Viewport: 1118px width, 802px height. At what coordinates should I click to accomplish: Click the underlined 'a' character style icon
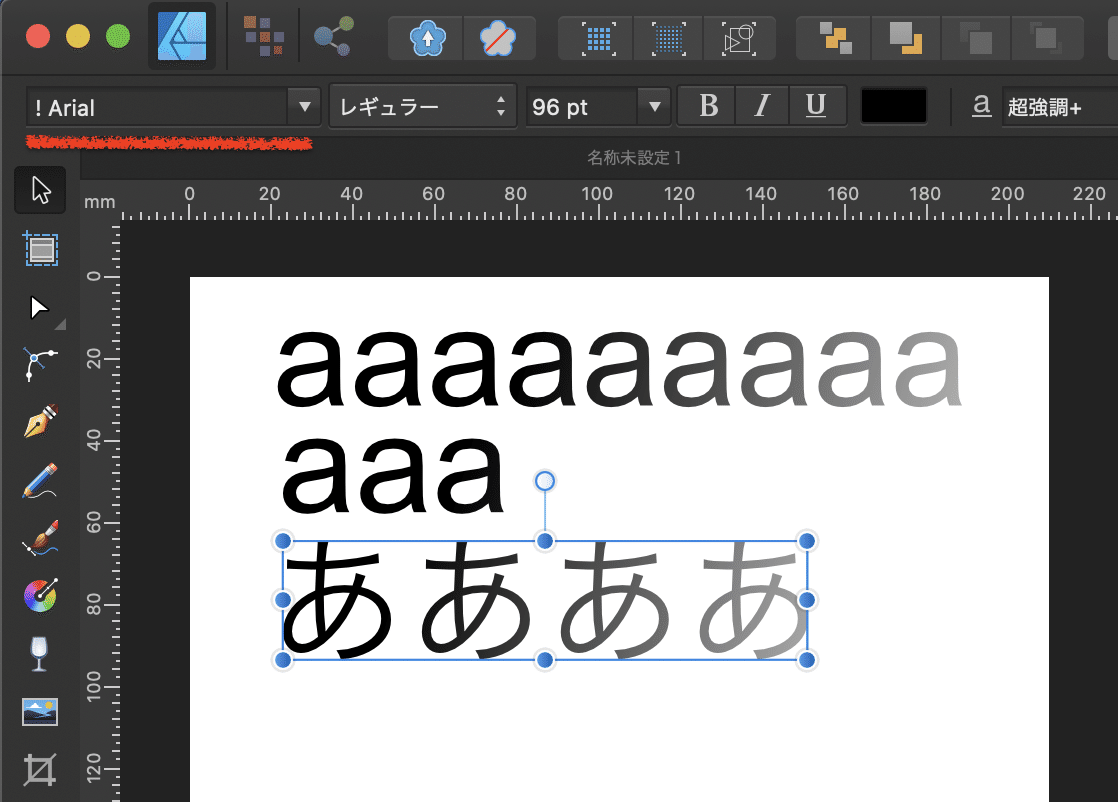pyautogui.click(x=981, y=106)
